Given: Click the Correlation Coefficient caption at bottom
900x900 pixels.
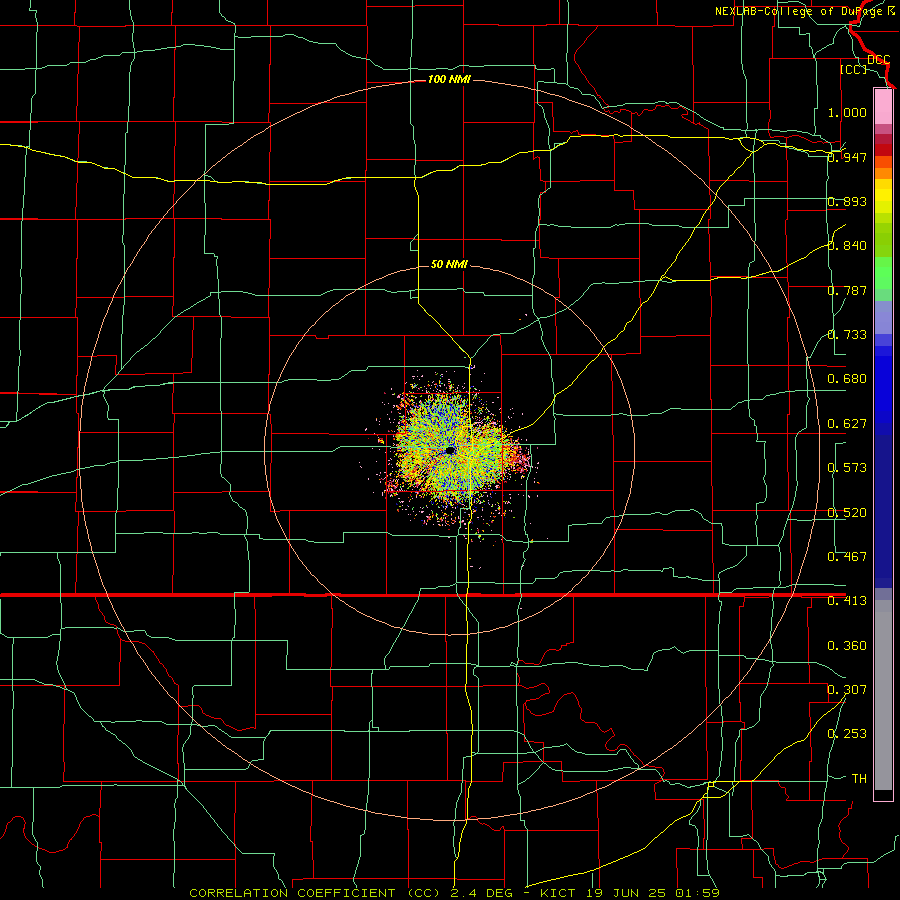Looking at the screenshot, I should coord(455,893).
